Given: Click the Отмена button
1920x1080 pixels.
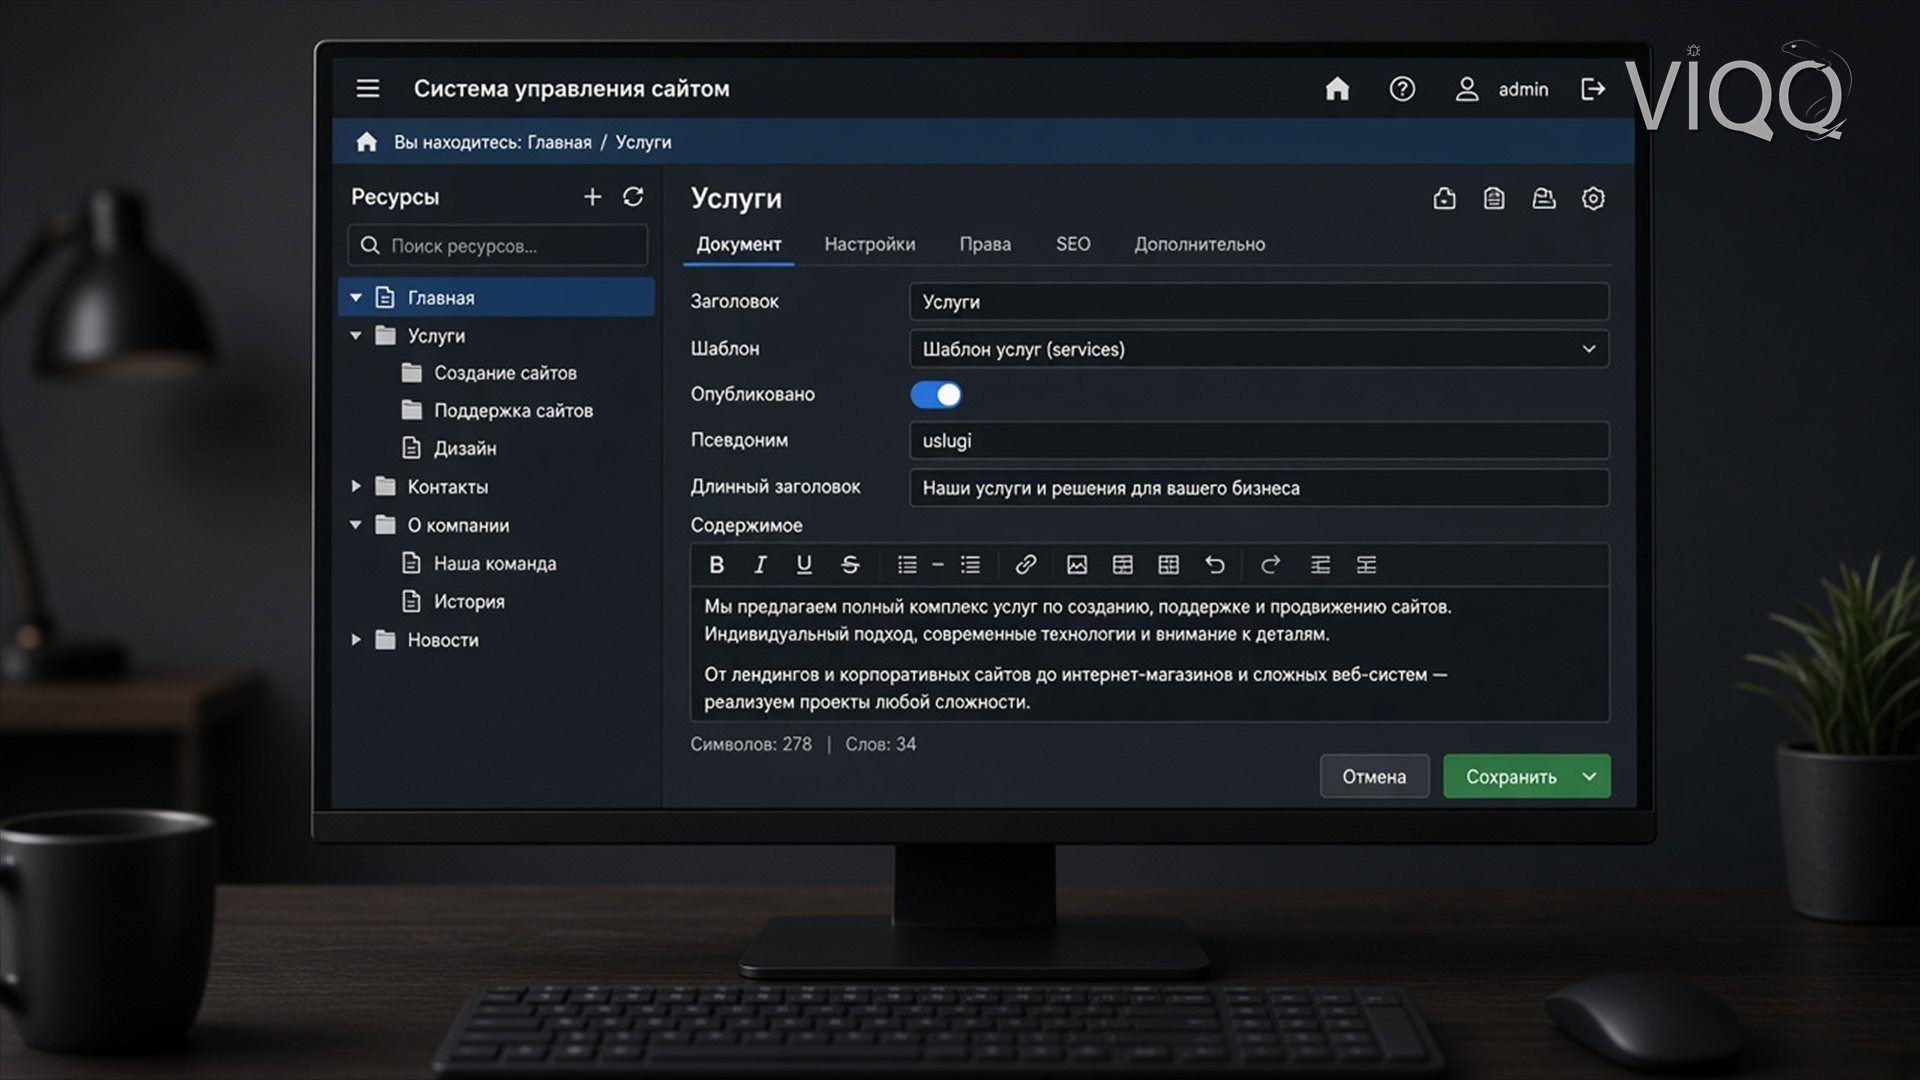Looking at the screenshot, I should tap(1374, 776).
